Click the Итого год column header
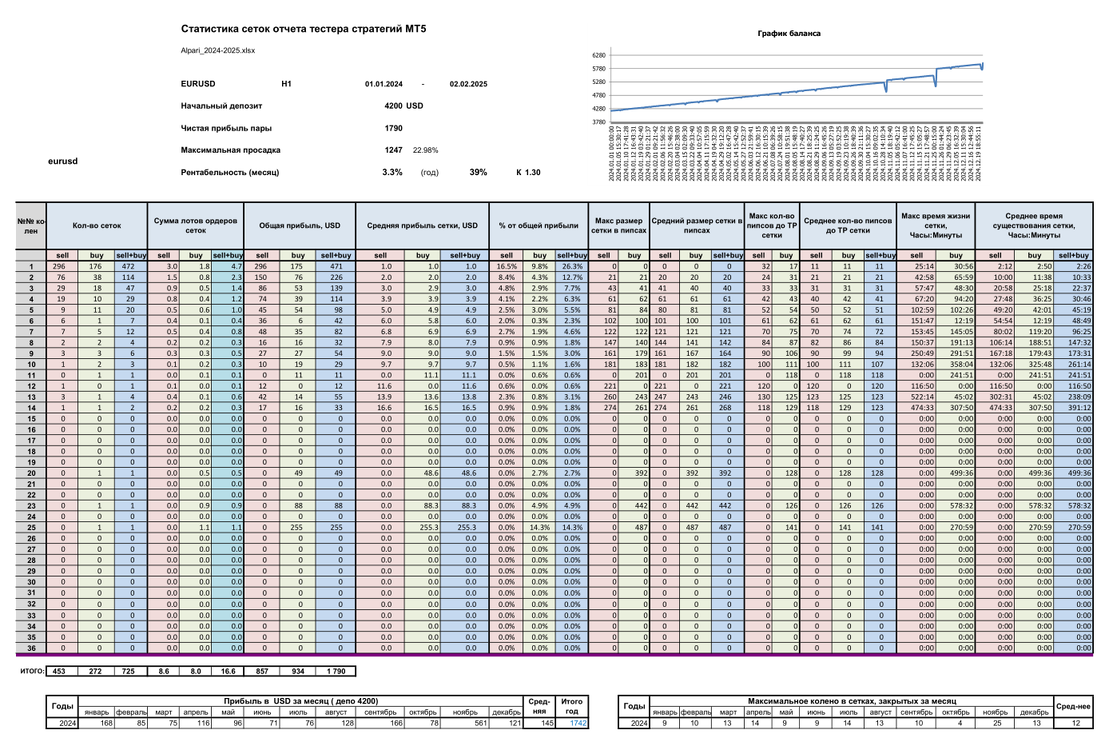The height and width of the screenshot is (750, 1109). pos(572,706)
